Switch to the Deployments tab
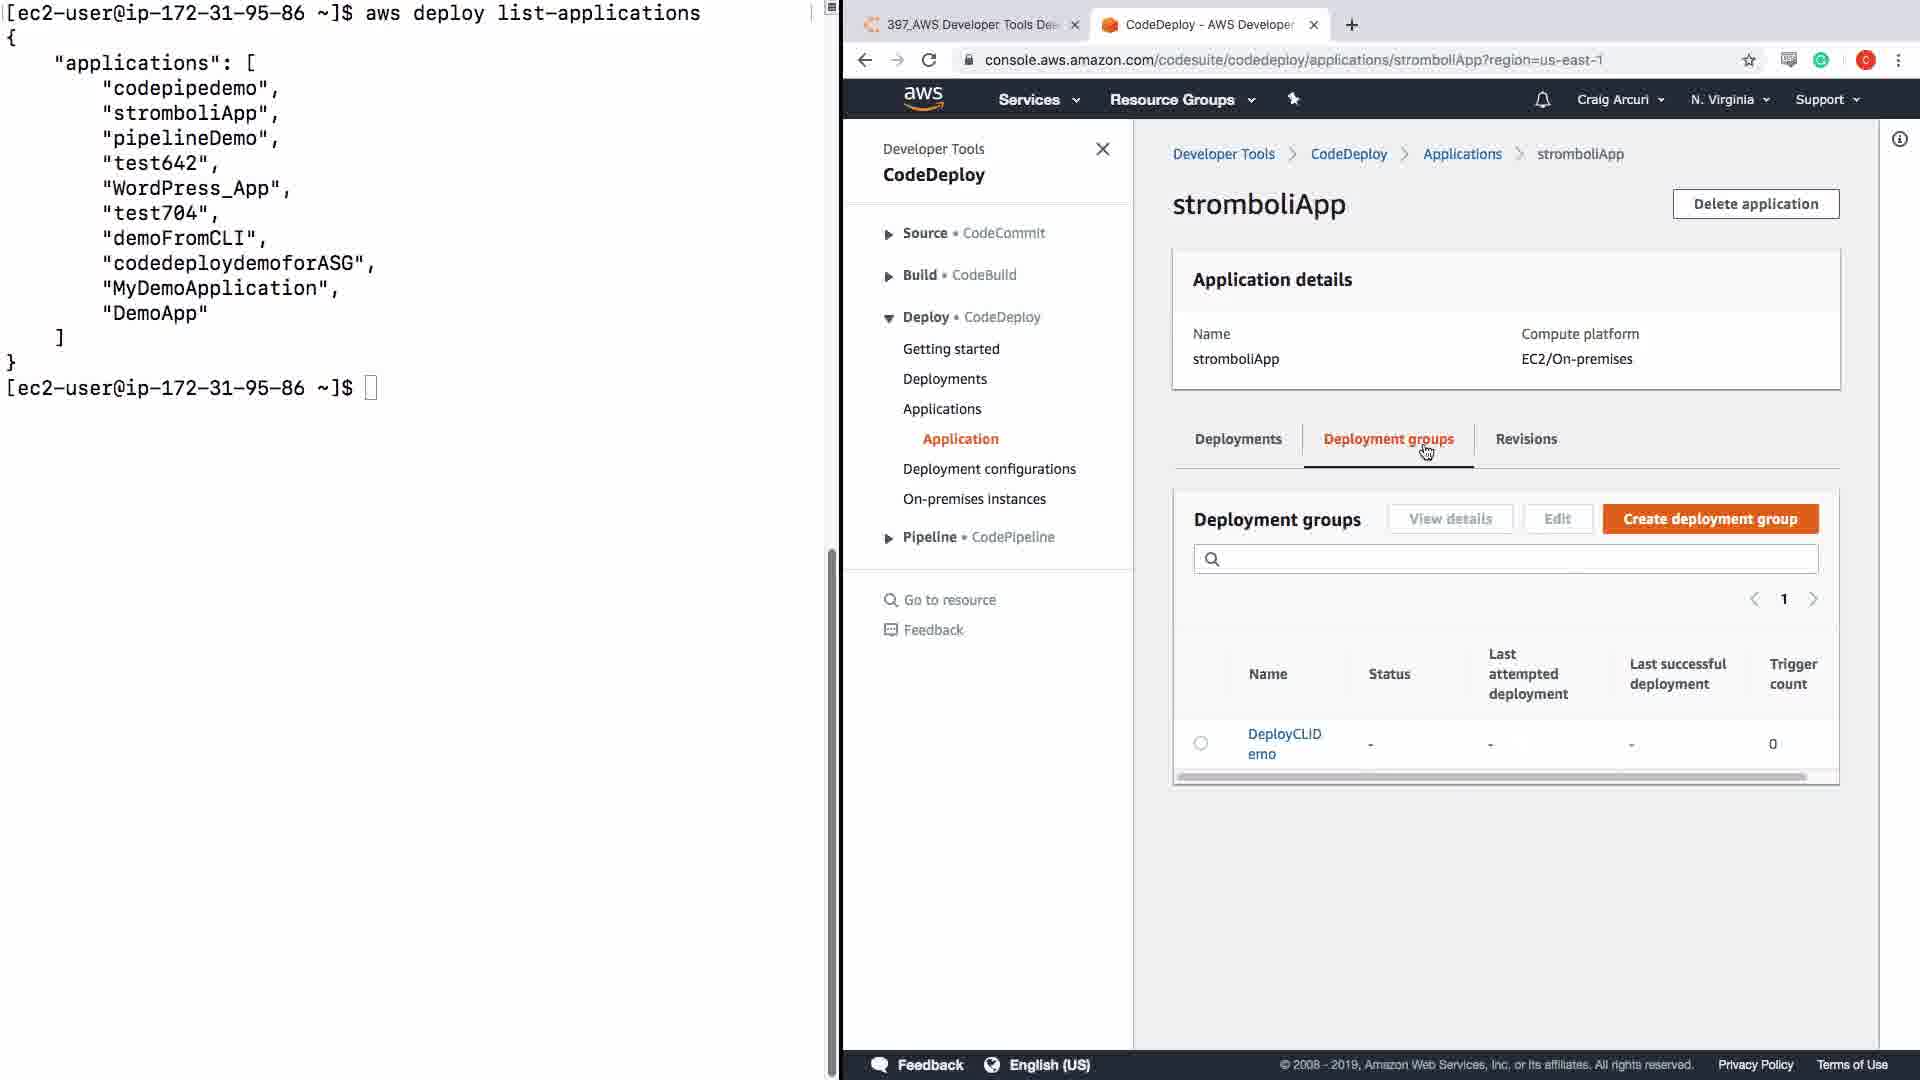The height and width of the screenshot is (1080, 1920). pos(1237,439)
